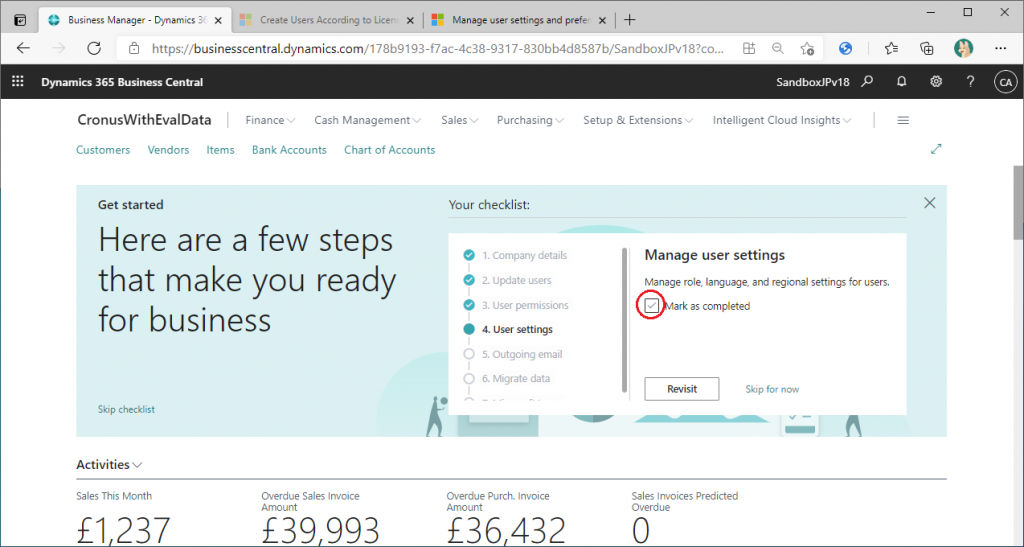Open the Vendors link
The image size is (1024, 547).
tap(168, 149)
